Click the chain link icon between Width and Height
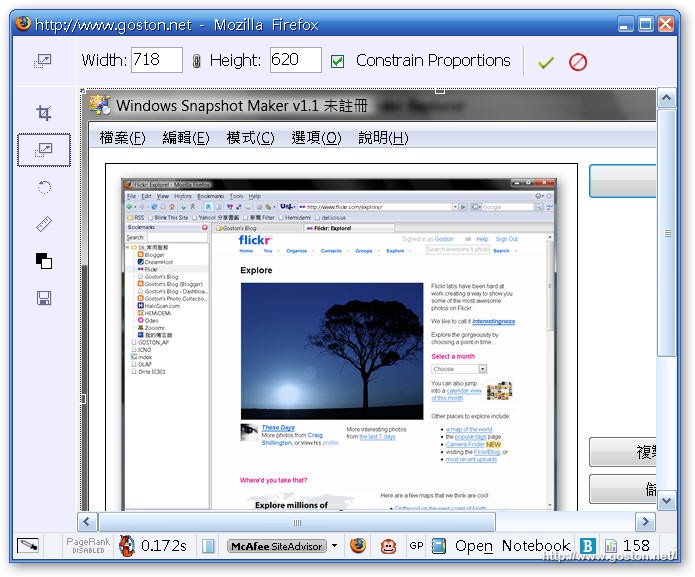The width and height of the screenshot is (695, 577). coord(196,61)
